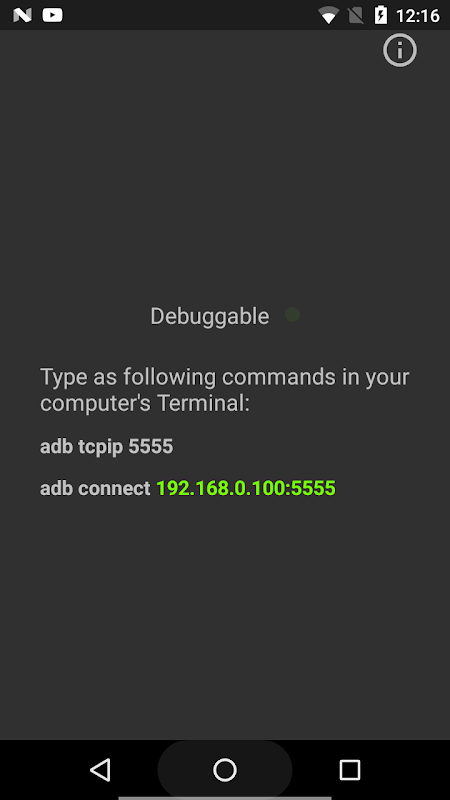450x800 pixels.
Task: Tap the circular Home navigation button
Action: (225, 769)
